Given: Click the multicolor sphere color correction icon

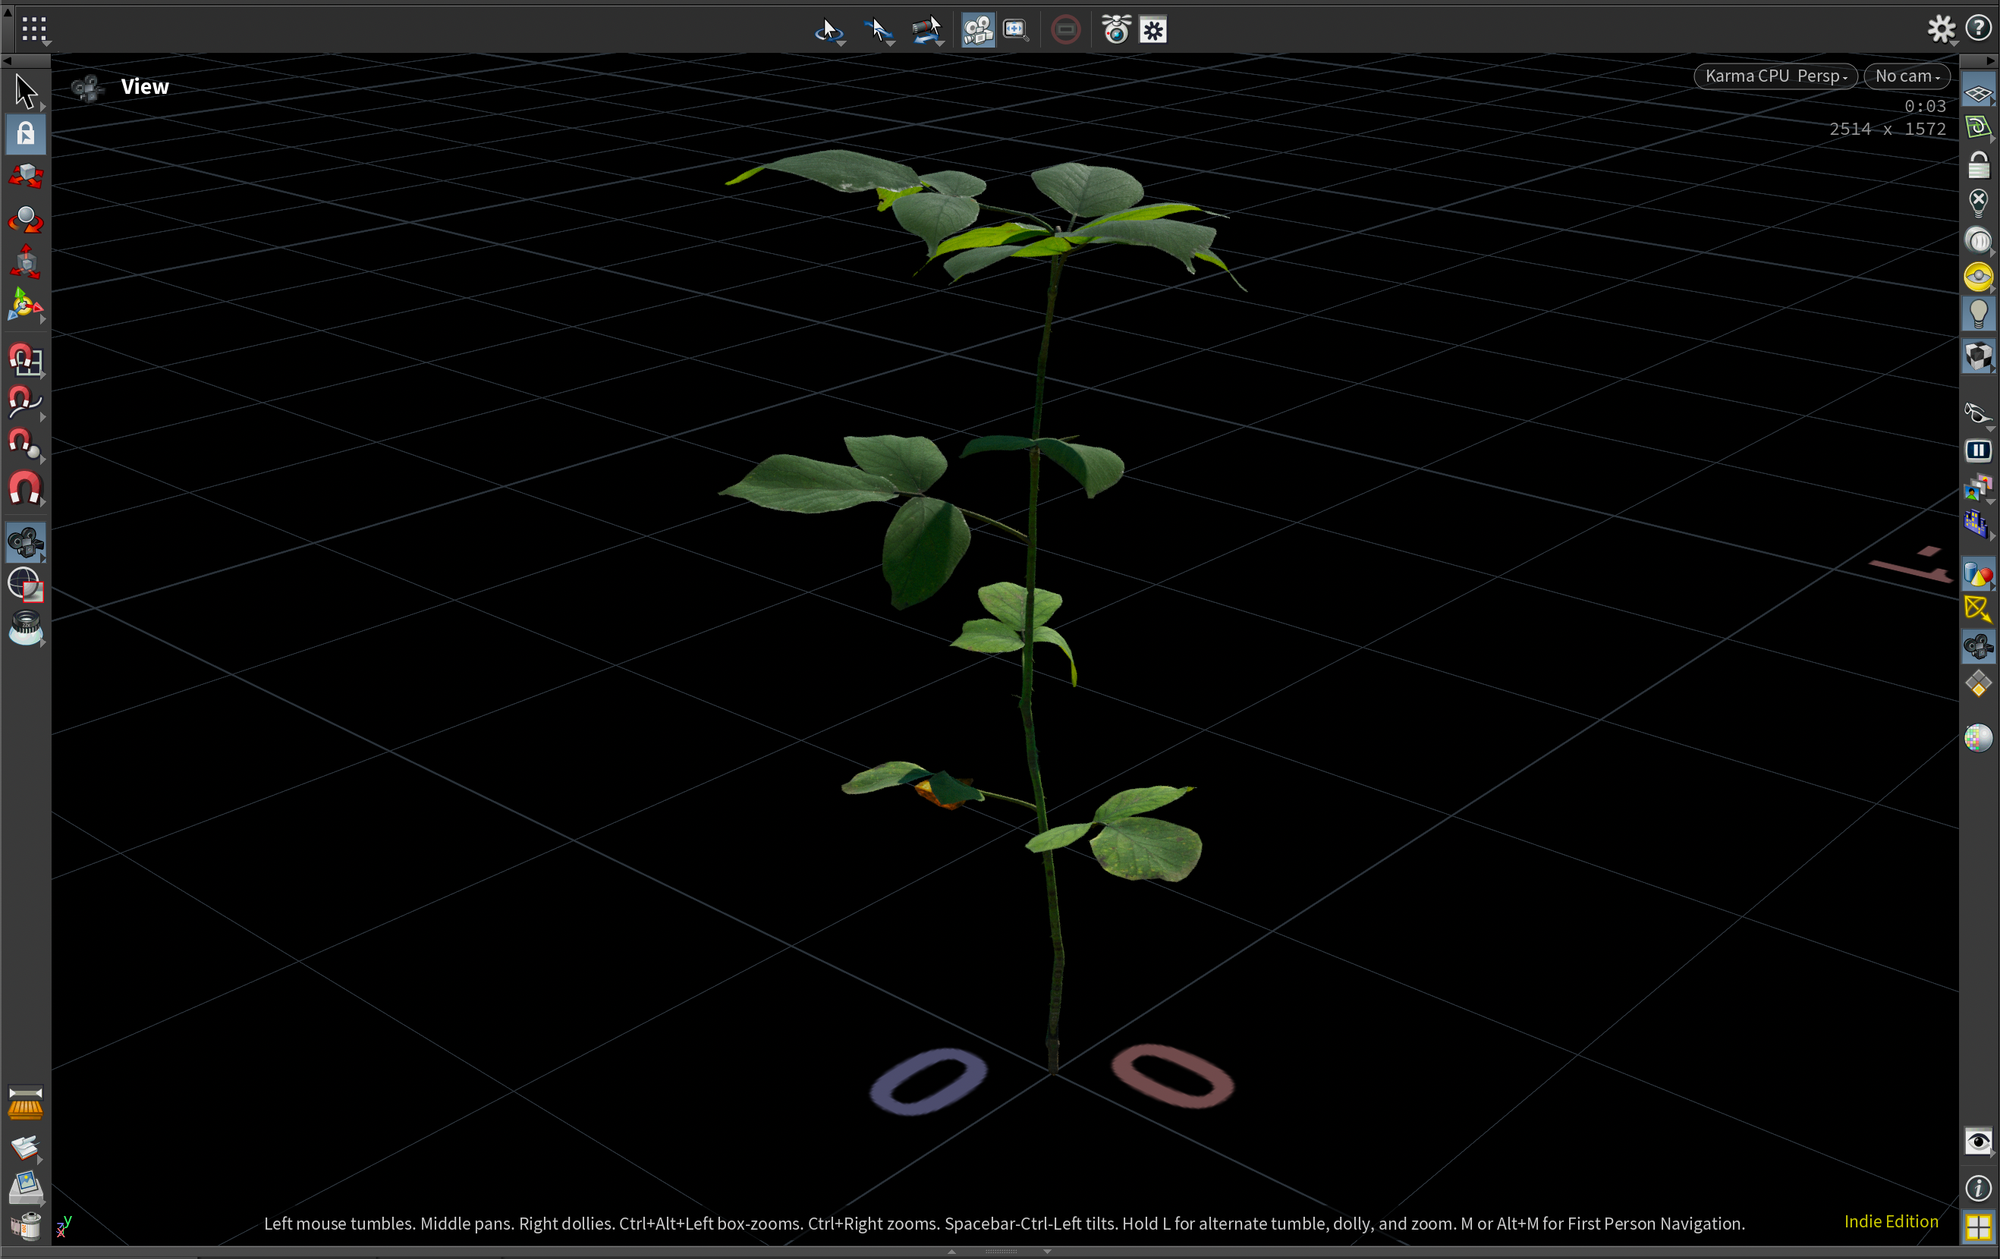Looking at the screenshot, I should click(x=1977, y=738).
